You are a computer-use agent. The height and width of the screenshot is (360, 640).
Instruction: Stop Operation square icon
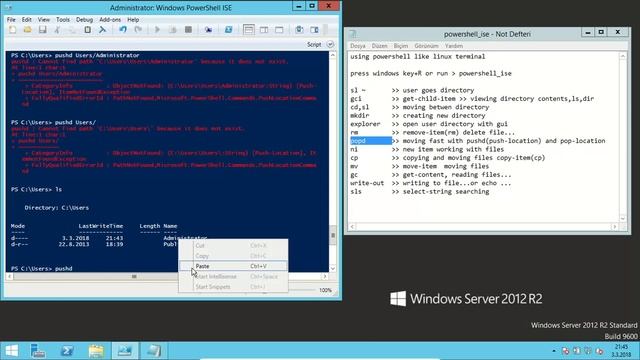click(x=188, y=30)
